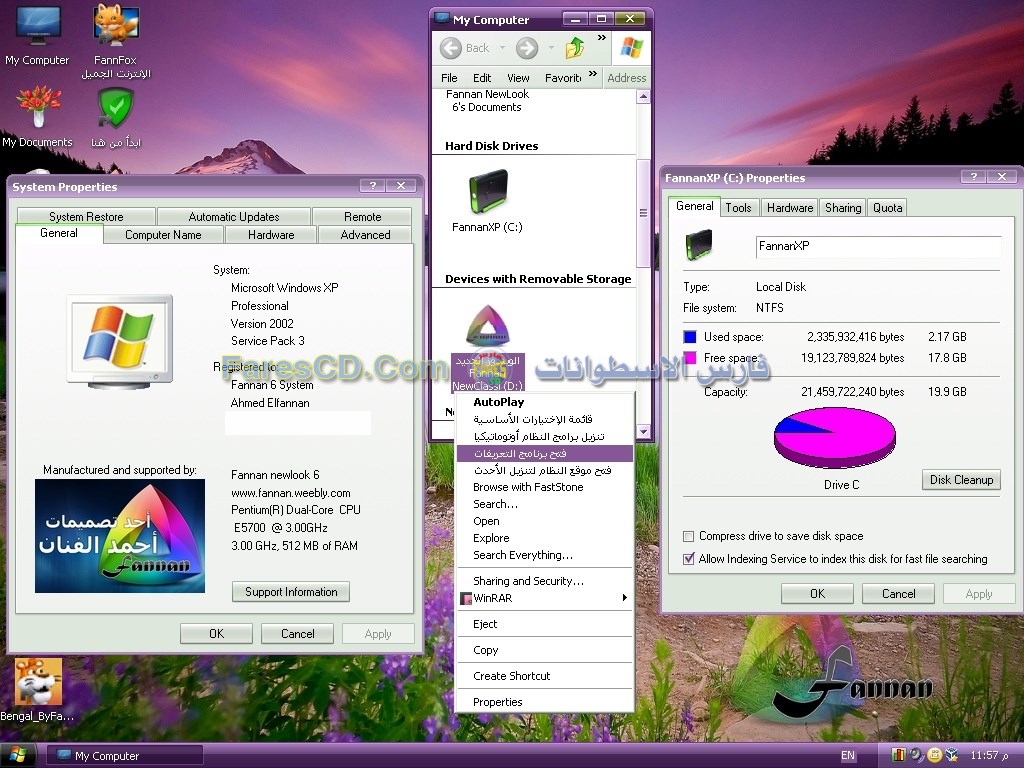Open the Edit menu
This screenshot has width=1024, height=768.
pyautogui.click(x=482, y=78)
